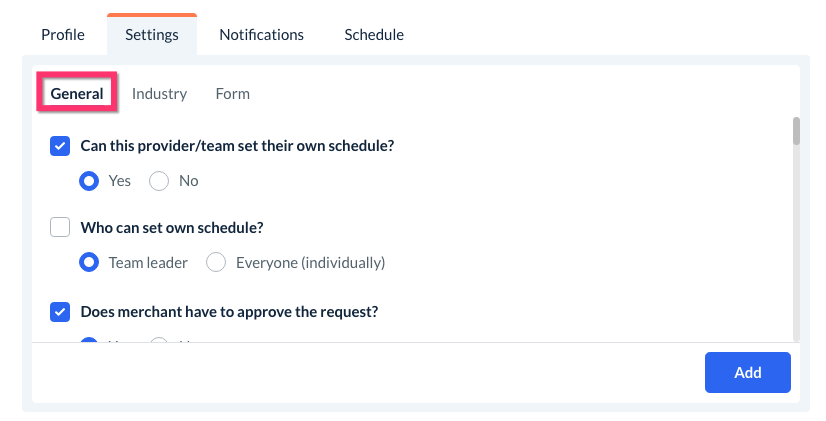The image size is (826, 421).
Task: Click the 'Can this provider/team set their own schedule?' label
Action: (x=237, y=146)
